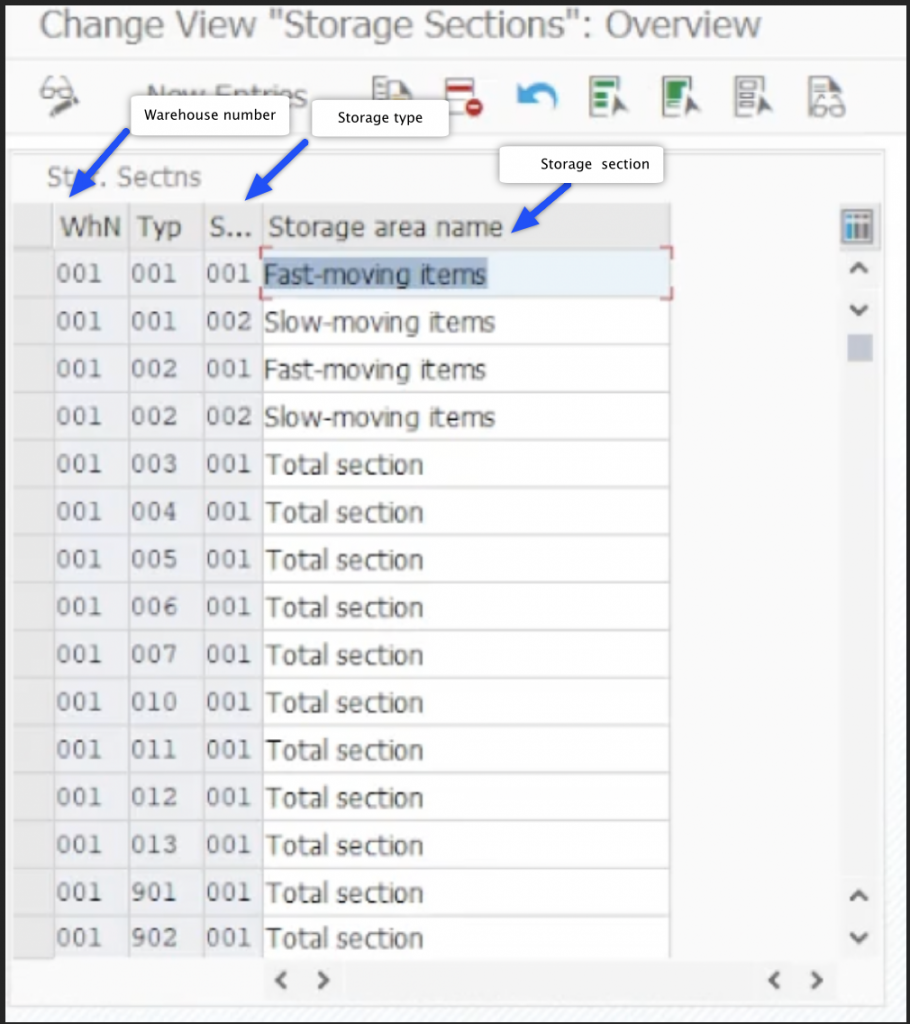The height and width of the screenshot is (1024, 910).
Task: Click the left horizontal scroll-right arrow
Action: 323,980
